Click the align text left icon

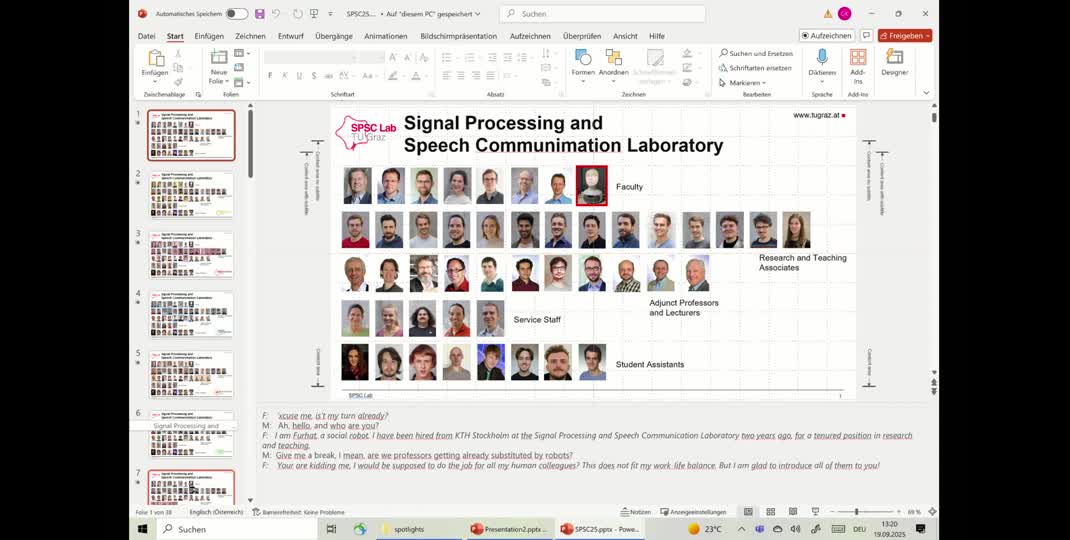[x=447, y=76]
